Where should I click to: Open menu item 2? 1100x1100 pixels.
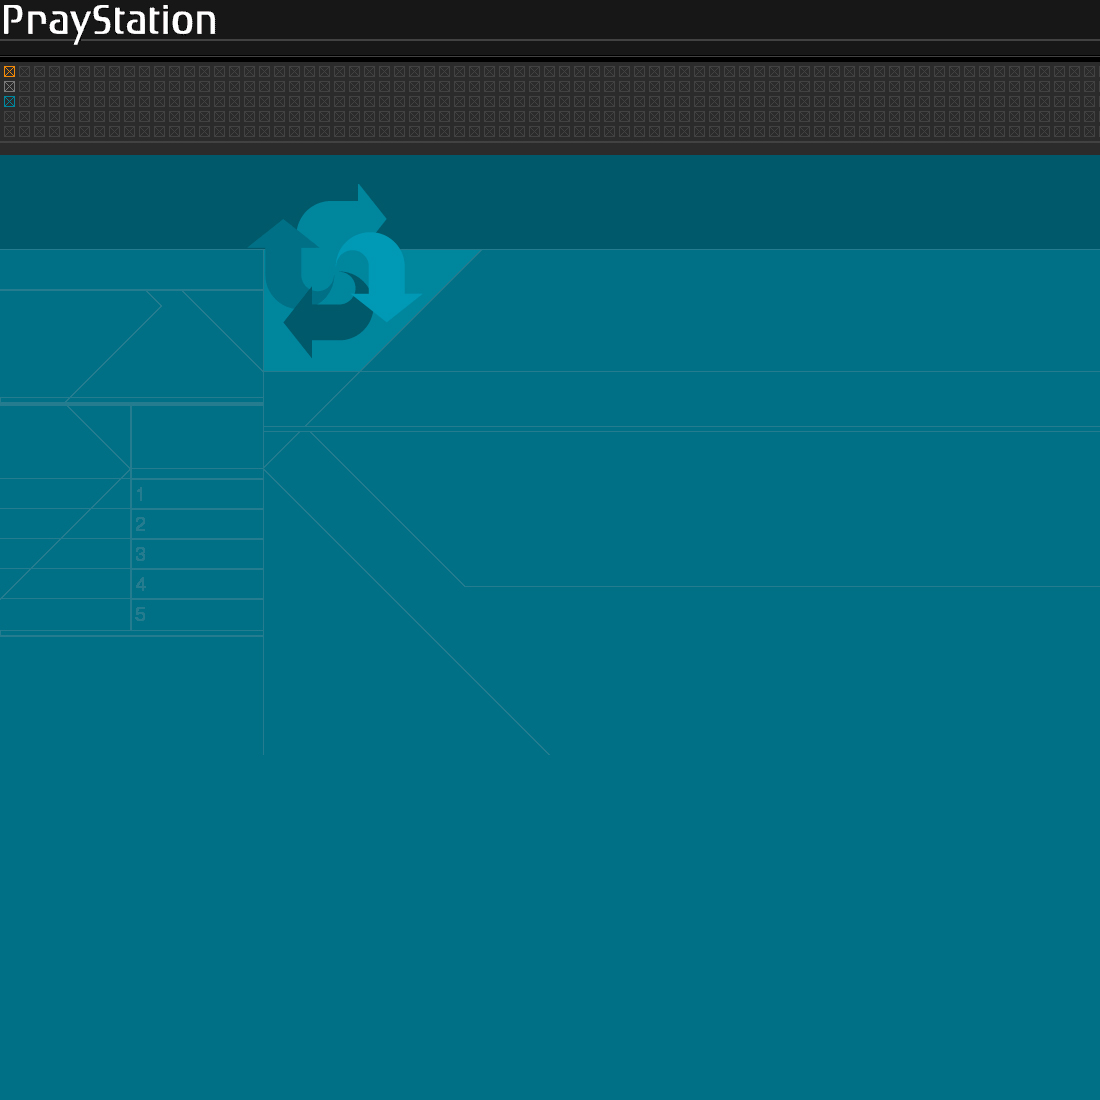pos(197,524)
